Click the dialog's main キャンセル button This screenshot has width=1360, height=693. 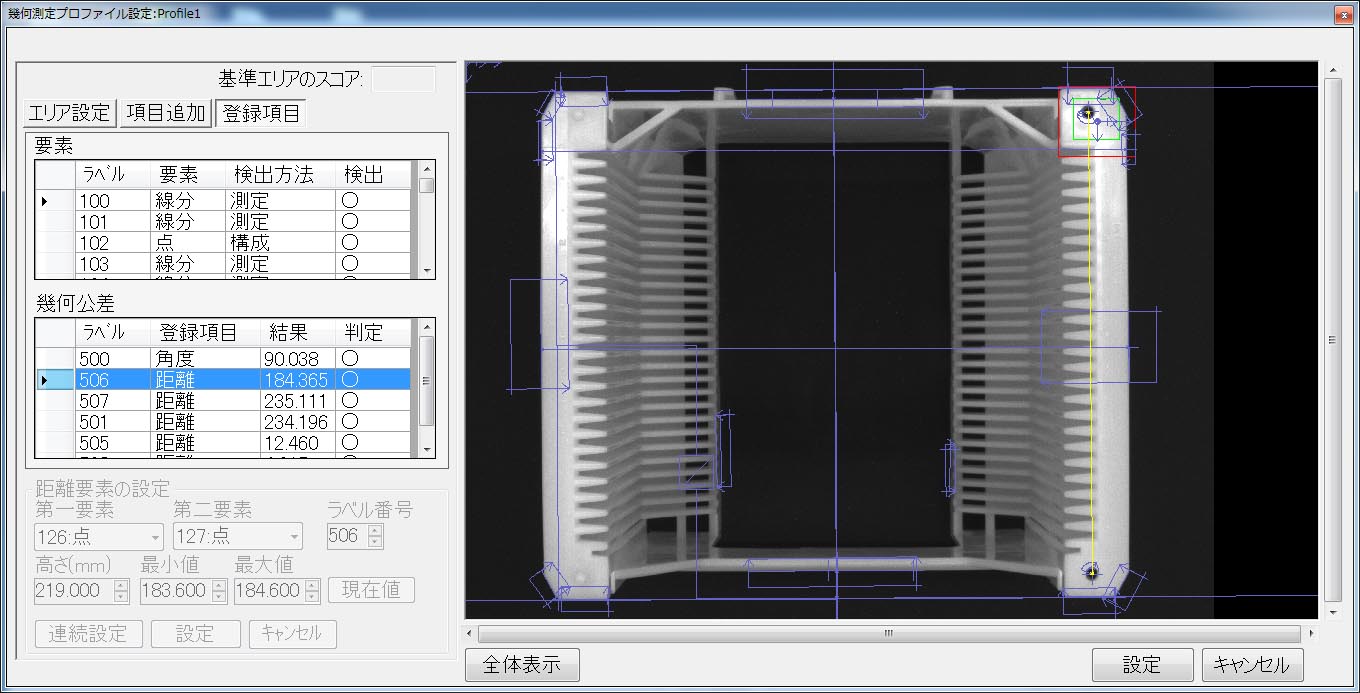(1252, 664)
